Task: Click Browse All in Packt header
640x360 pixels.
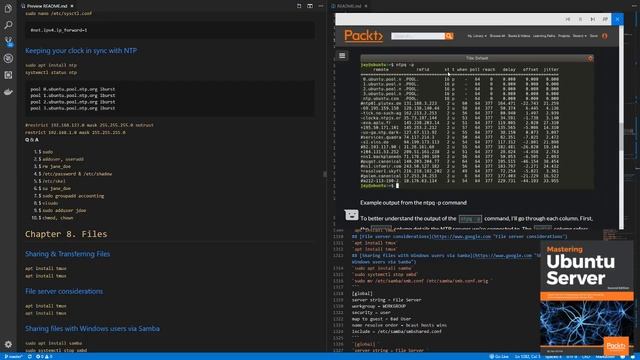Action: pos(497,36)
